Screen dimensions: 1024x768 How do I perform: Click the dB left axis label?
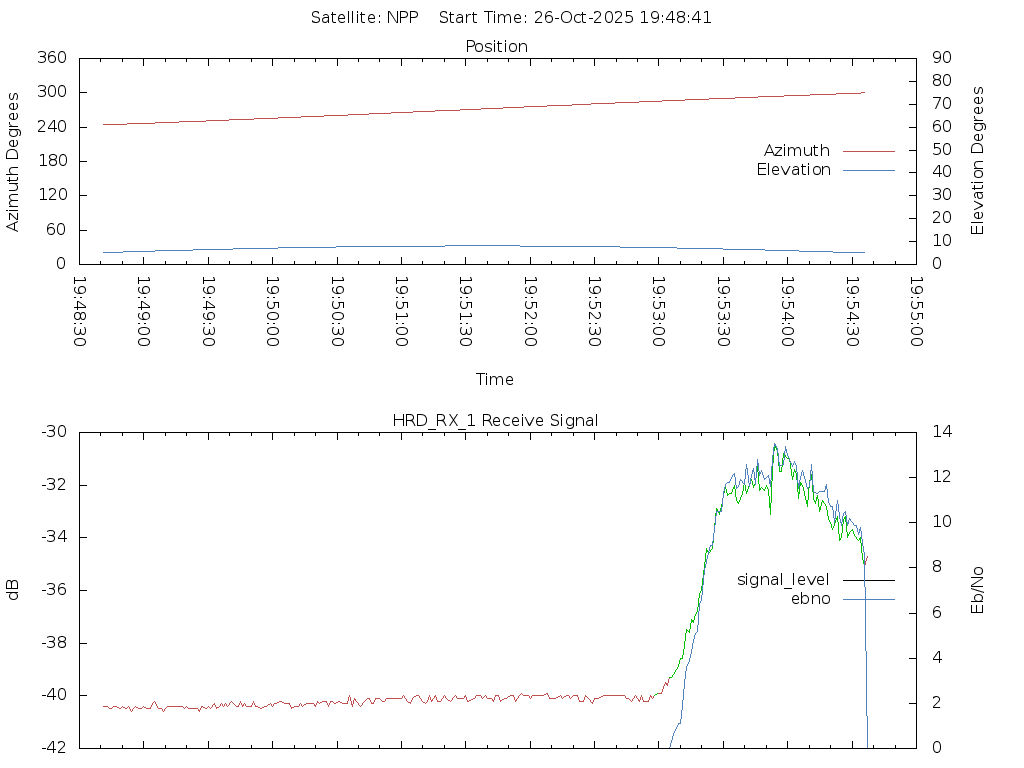(x=13, y=590)
